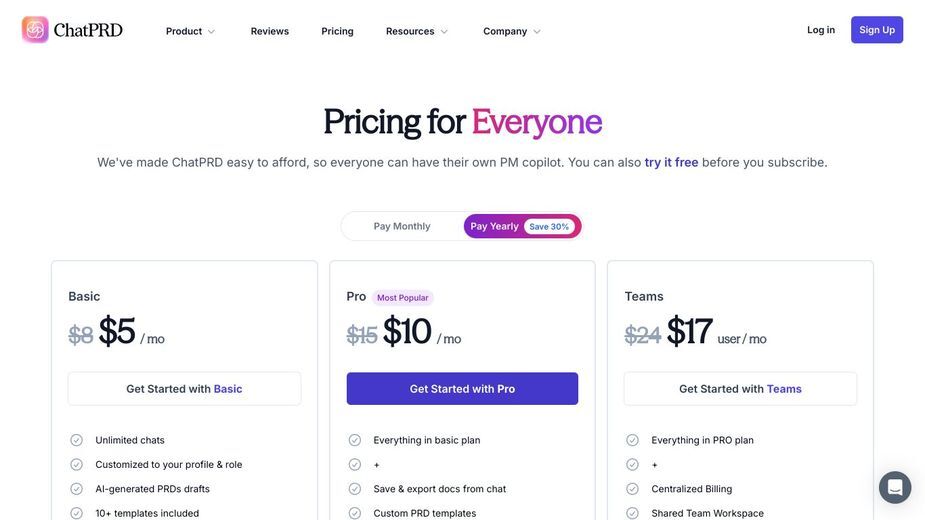Image resolution: width=925 pixels, height=520 pixels.
Task: Click the Most Popular badge
Action: click(403, 297)
